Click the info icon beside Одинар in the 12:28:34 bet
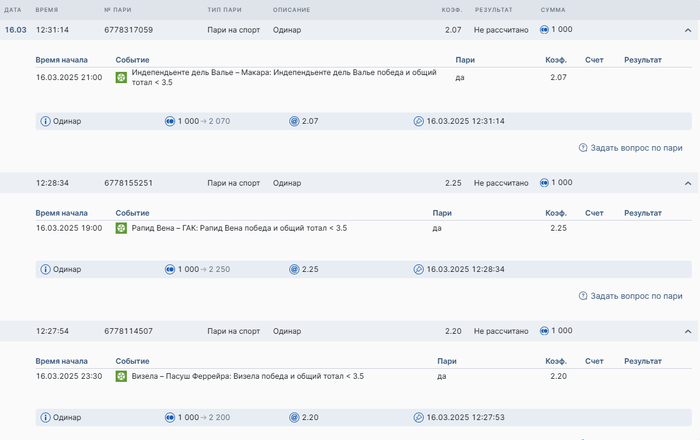The image size is (700, 440). pyautogui.click(x=45, y=269)
